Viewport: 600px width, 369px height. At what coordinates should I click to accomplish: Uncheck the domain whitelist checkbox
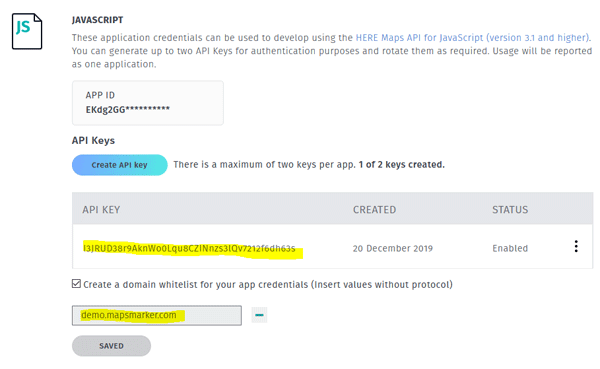coord(76,284)
